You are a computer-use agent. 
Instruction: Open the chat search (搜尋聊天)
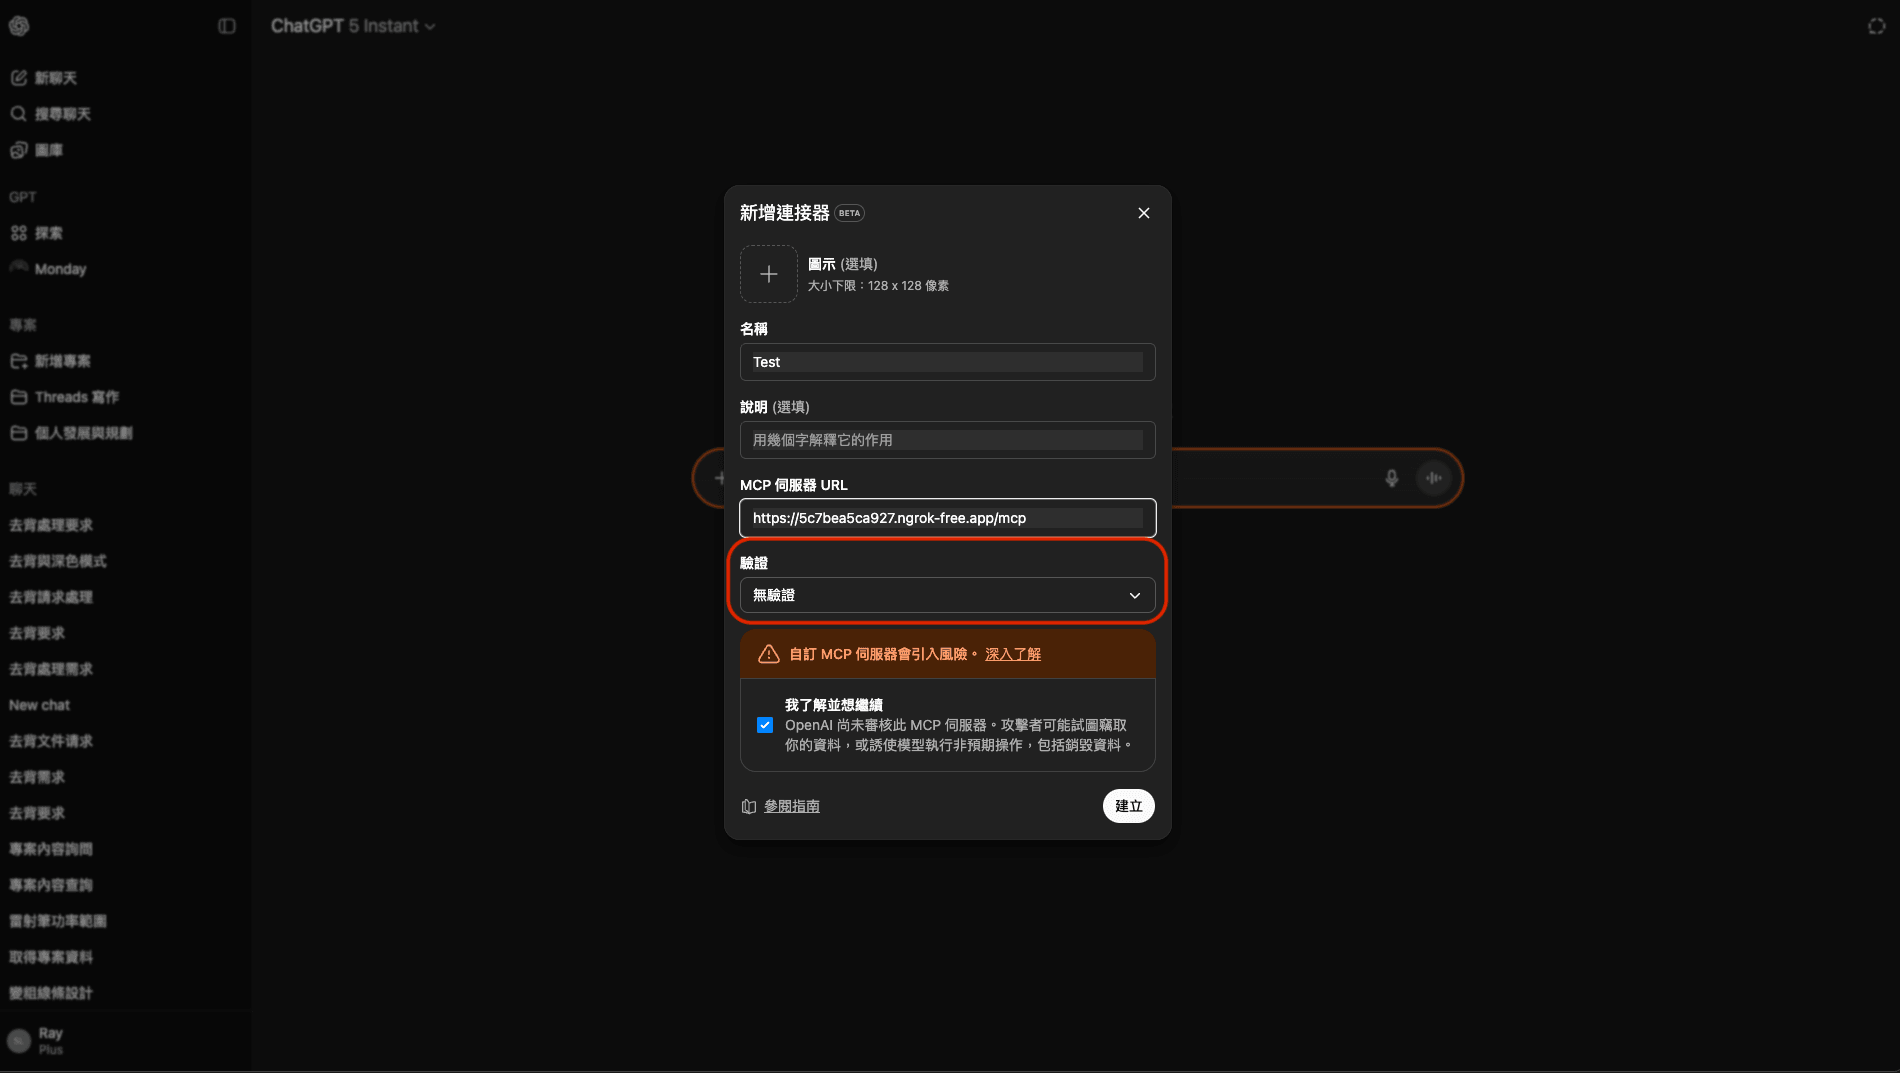(x=62, y=114)
